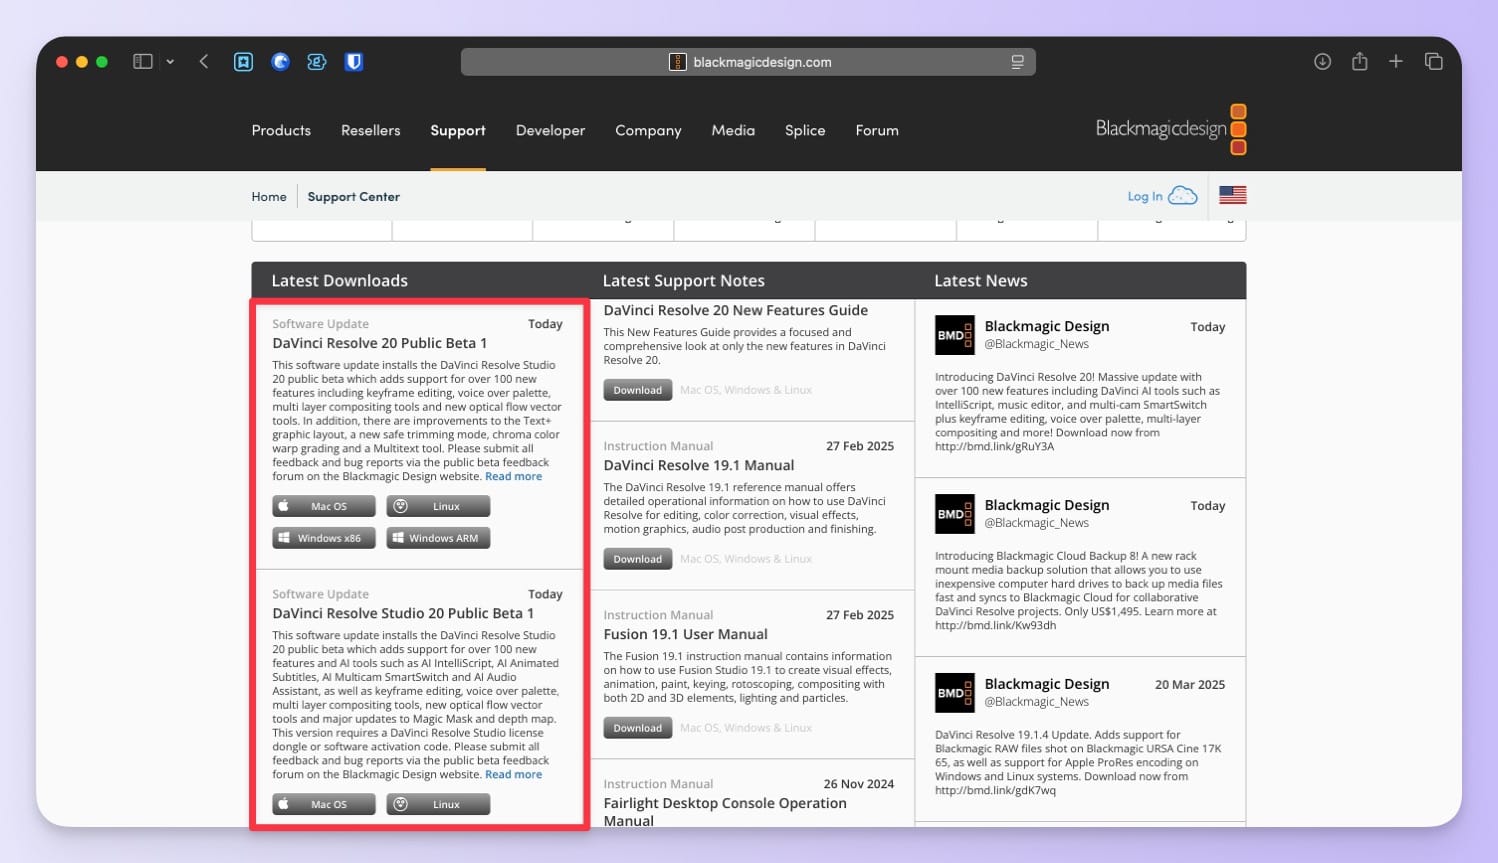Download the Resolve 20 New Features Guide
This screenshot has width=1498, height=863.
[637, 390]
